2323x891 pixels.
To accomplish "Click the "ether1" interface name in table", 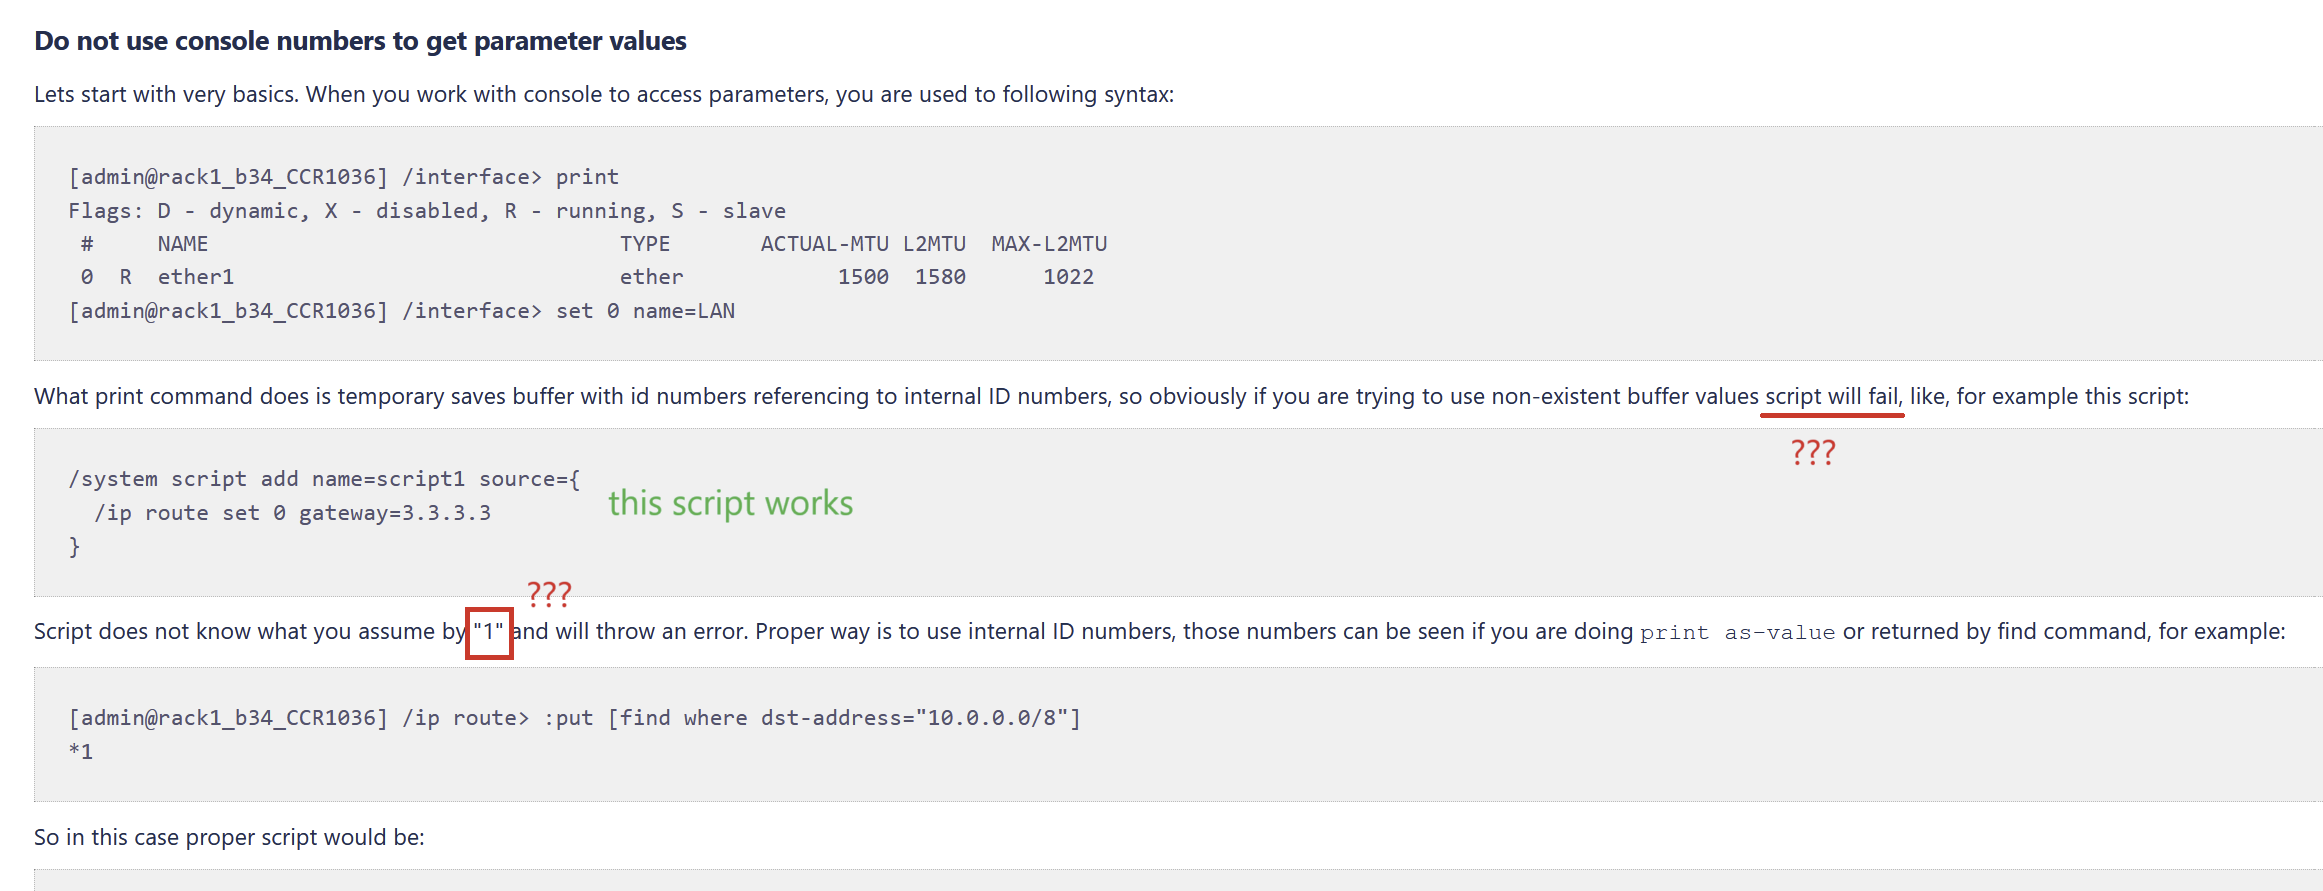I will click(x=196, y=277).
